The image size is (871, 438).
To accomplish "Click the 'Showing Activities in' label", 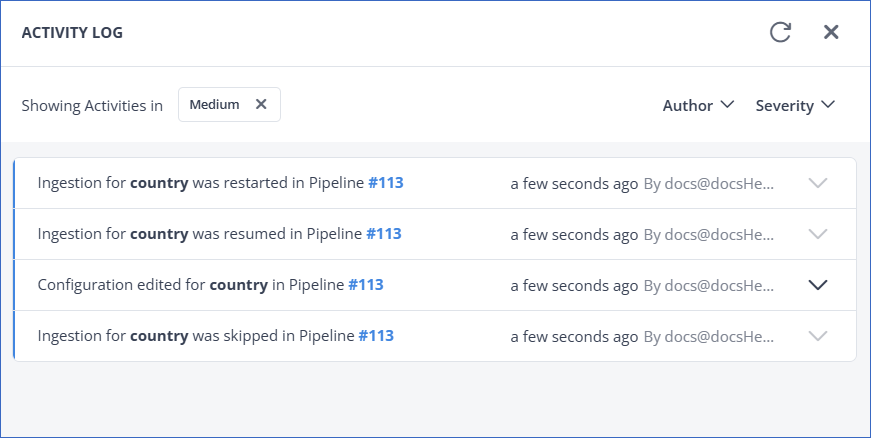I will click(x=92, y=105).
